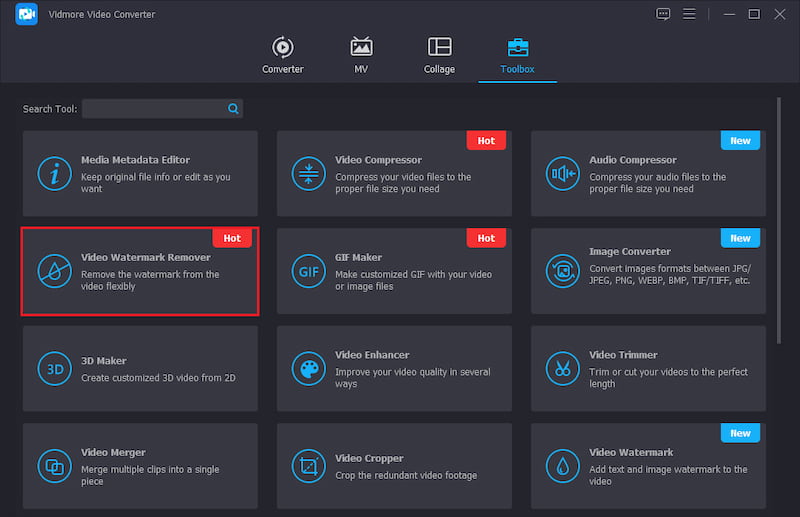The width and height of the screenshot is (800, 517).
Task: Click the search magnifier icon
Action: click(233, 109)
